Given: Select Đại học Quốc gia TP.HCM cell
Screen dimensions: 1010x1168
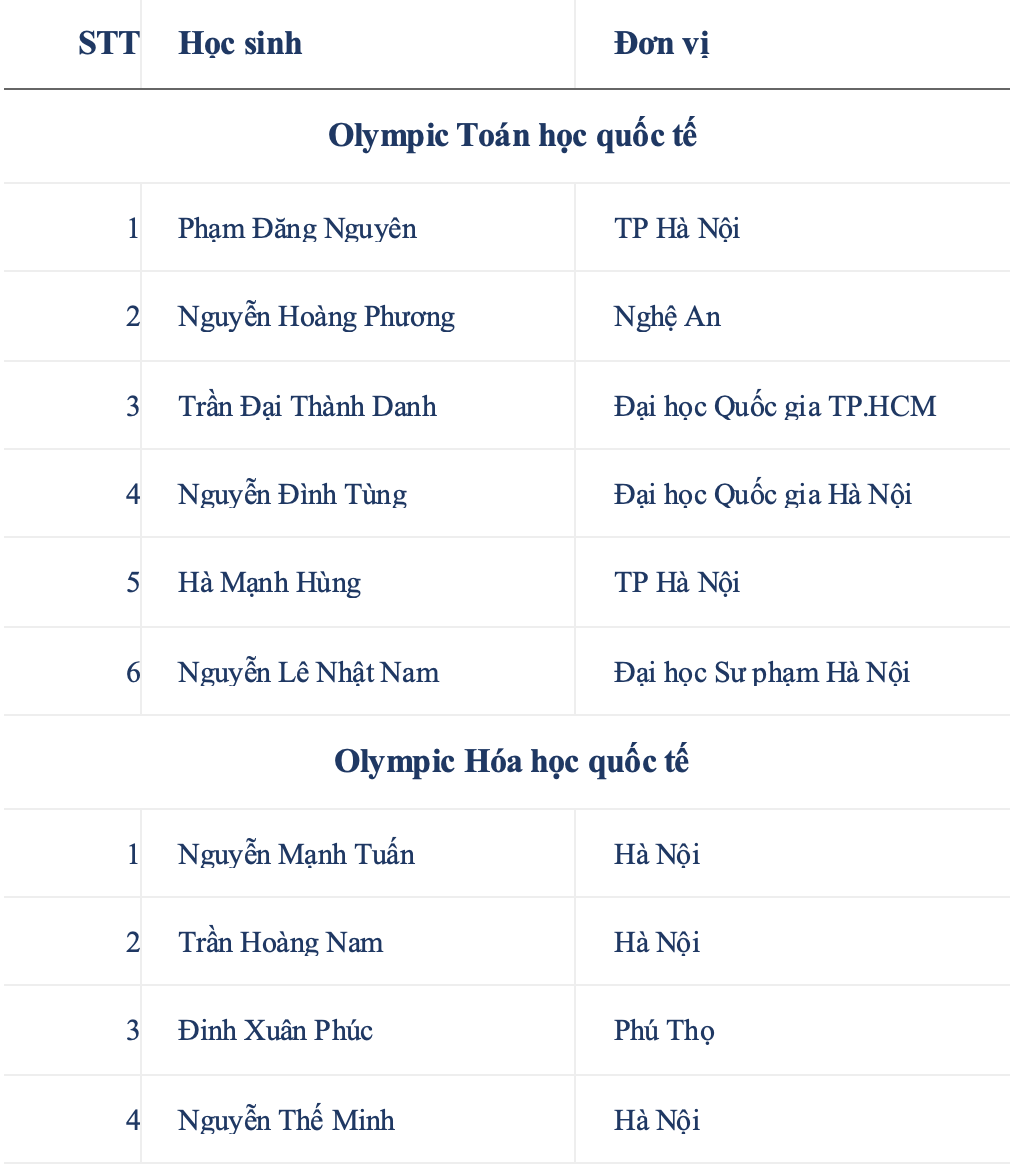Looking at the screenshot, I should tap(775, 406).
